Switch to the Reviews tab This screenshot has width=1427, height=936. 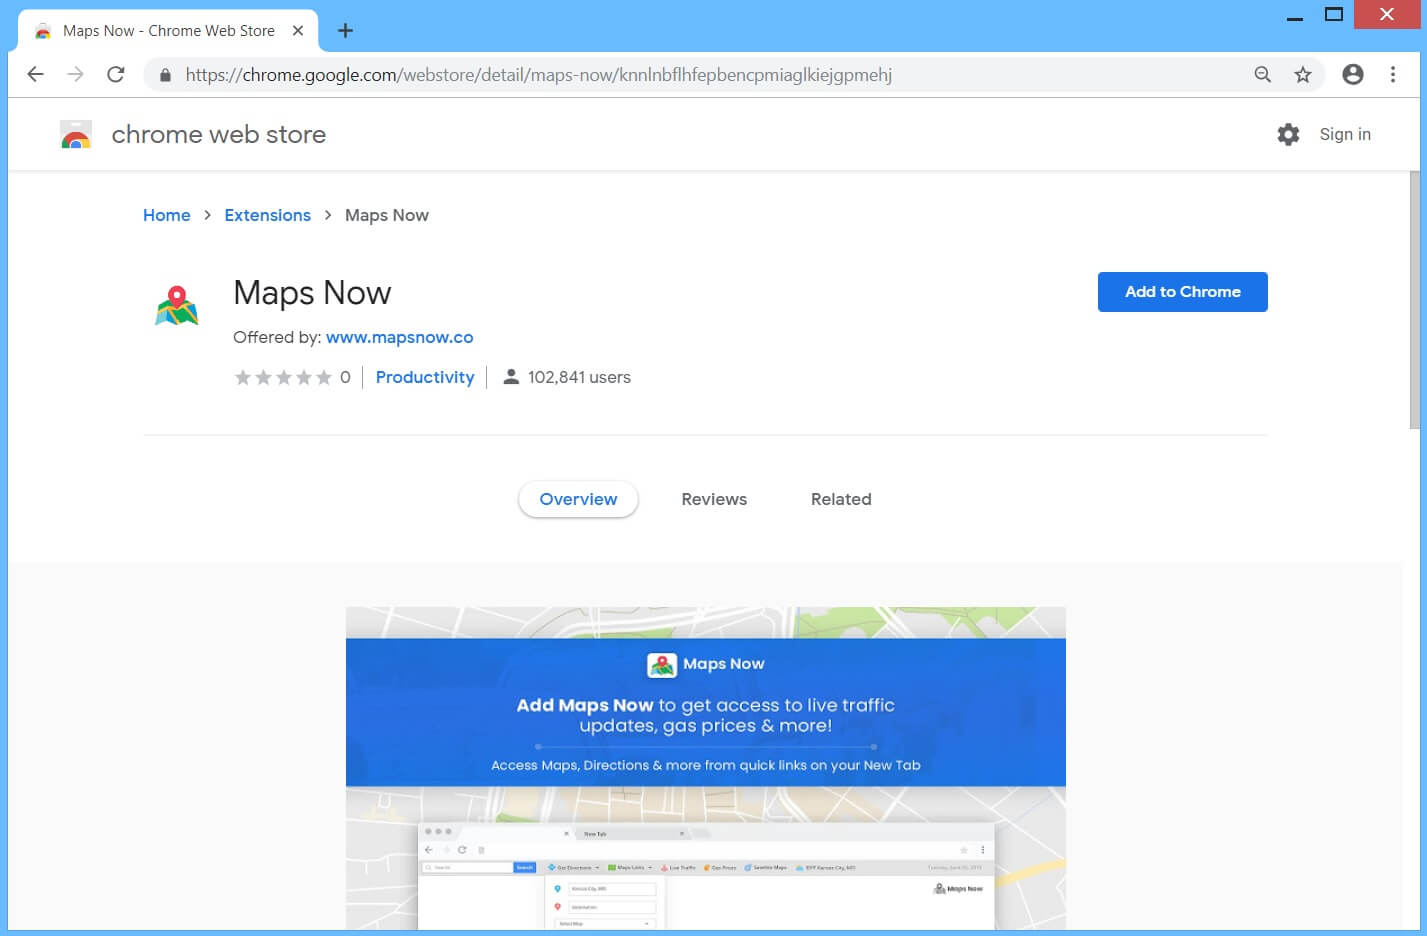tap(714, 499)
